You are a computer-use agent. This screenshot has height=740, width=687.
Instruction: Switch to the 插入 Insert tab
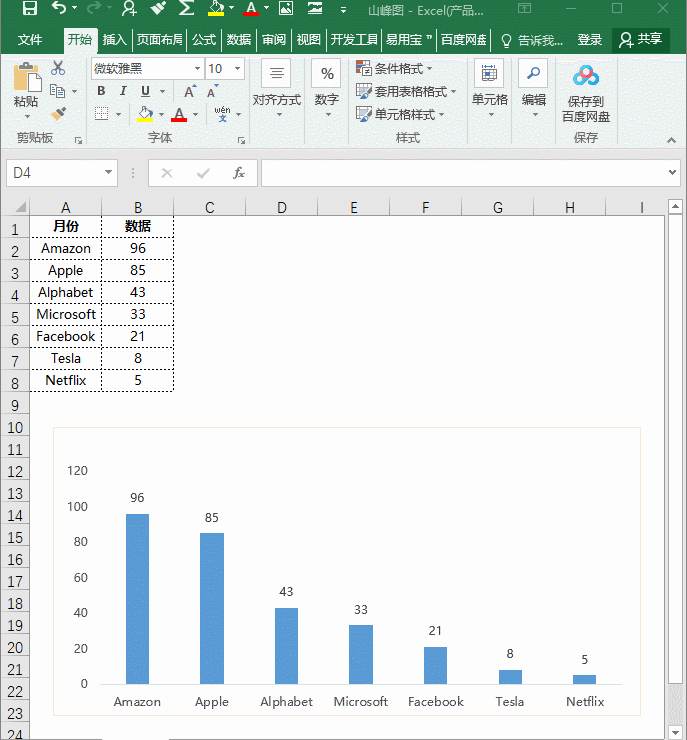[115, 40]
